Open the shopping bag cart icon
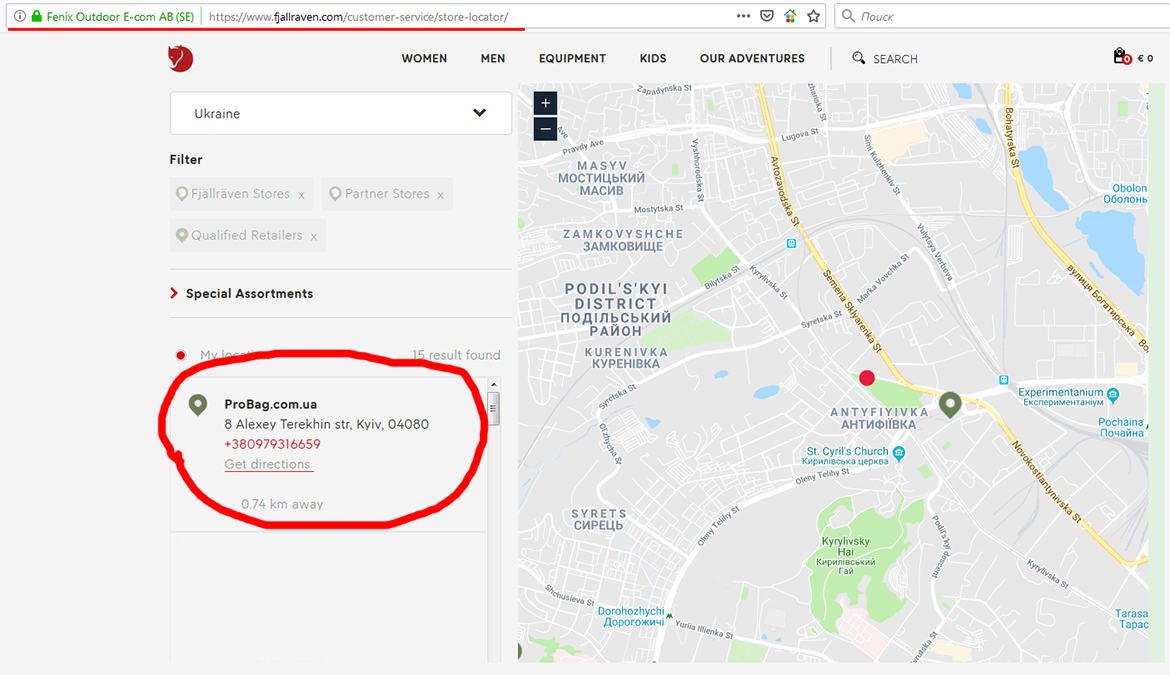 (x=1121, y=56)
